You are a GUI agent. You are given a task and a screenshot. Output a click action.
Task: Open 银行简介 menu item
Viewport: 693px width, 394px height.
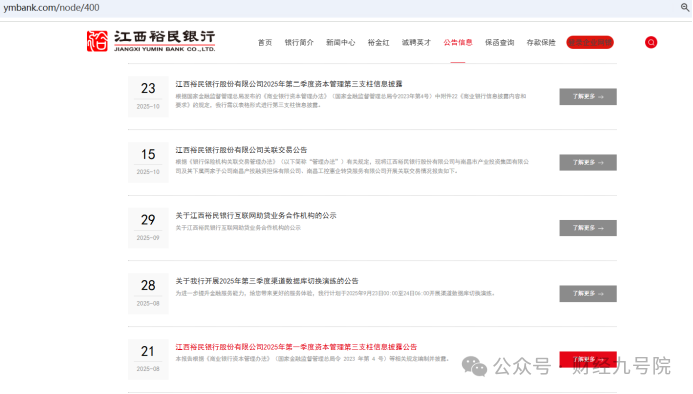tap(299, 42)
